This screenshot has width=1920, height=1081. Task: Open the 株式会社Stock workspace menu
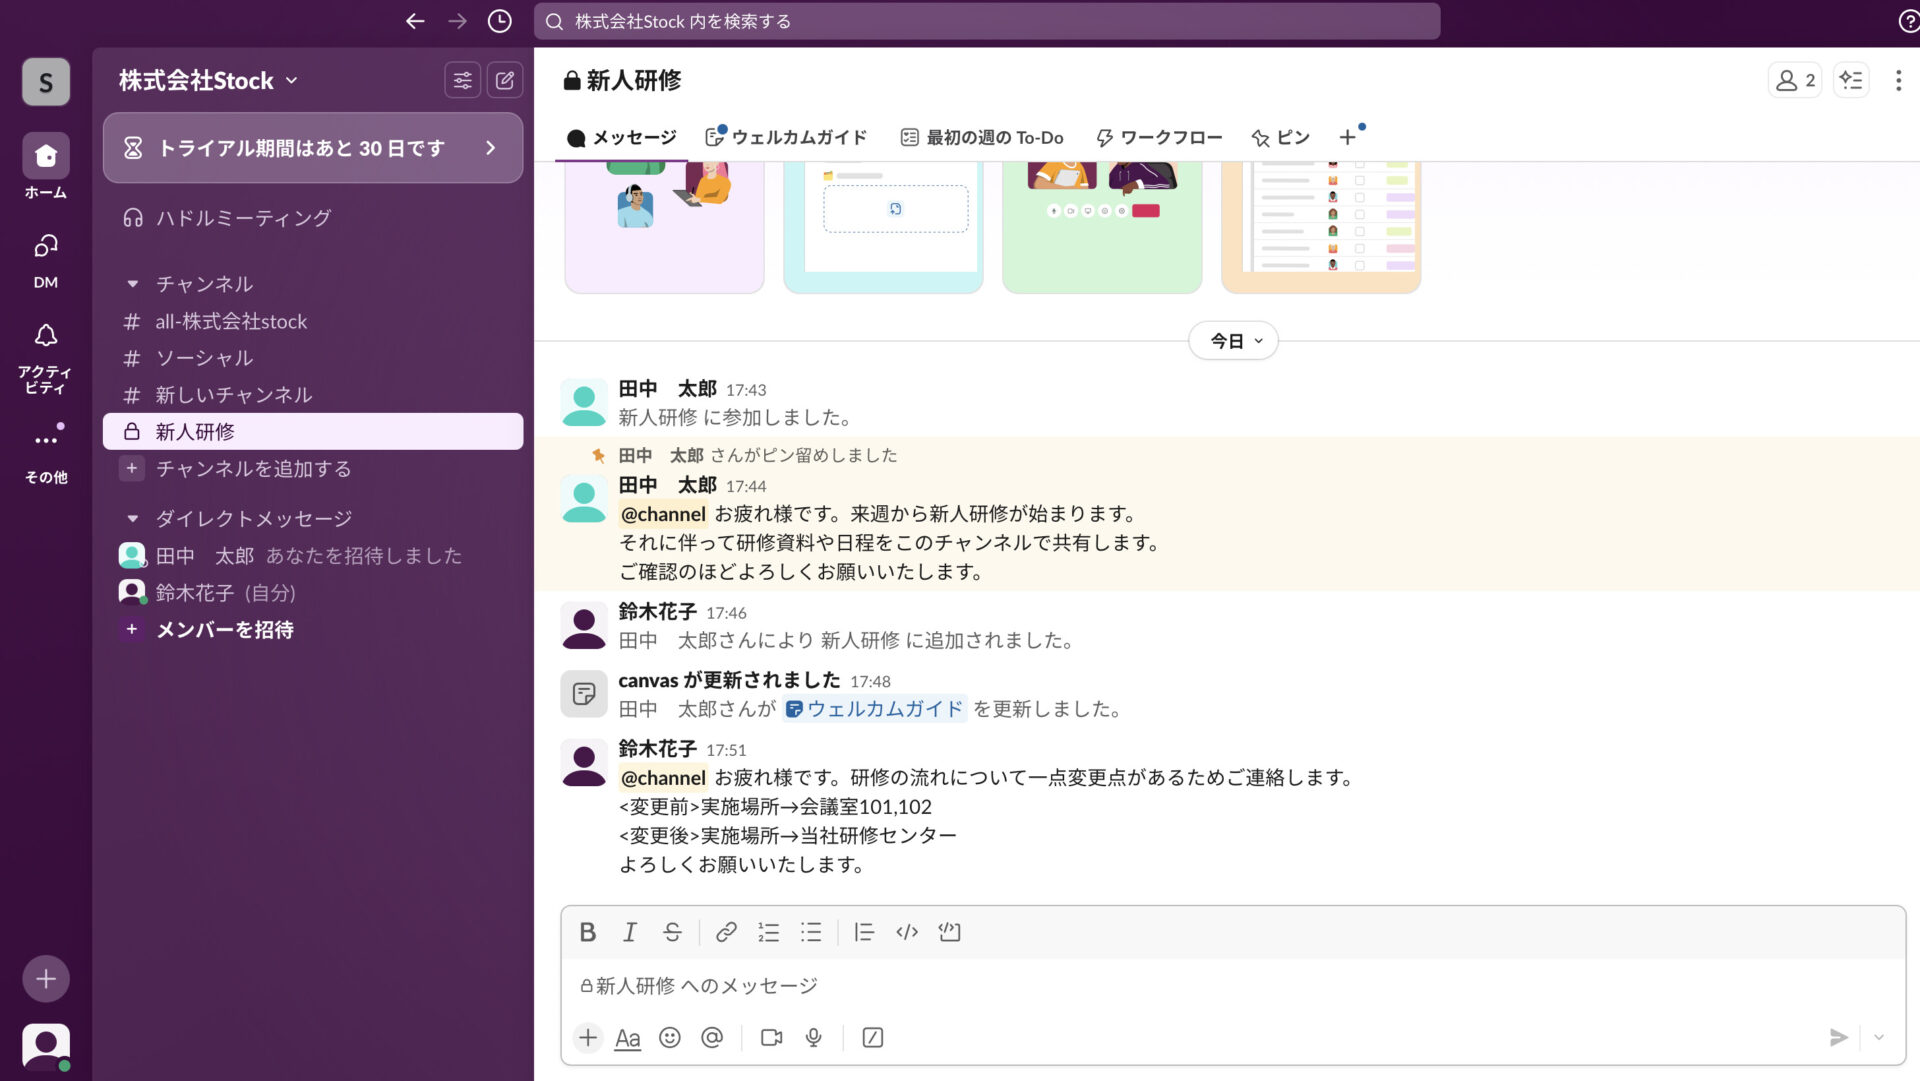(205, 80)
